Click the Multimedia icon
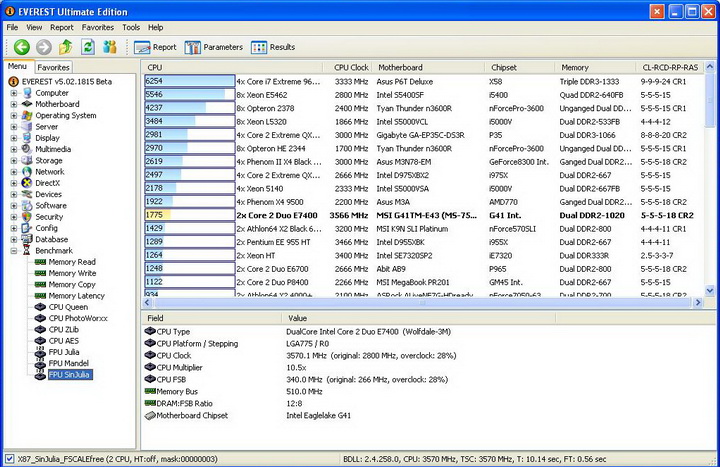 pos(27,149)
